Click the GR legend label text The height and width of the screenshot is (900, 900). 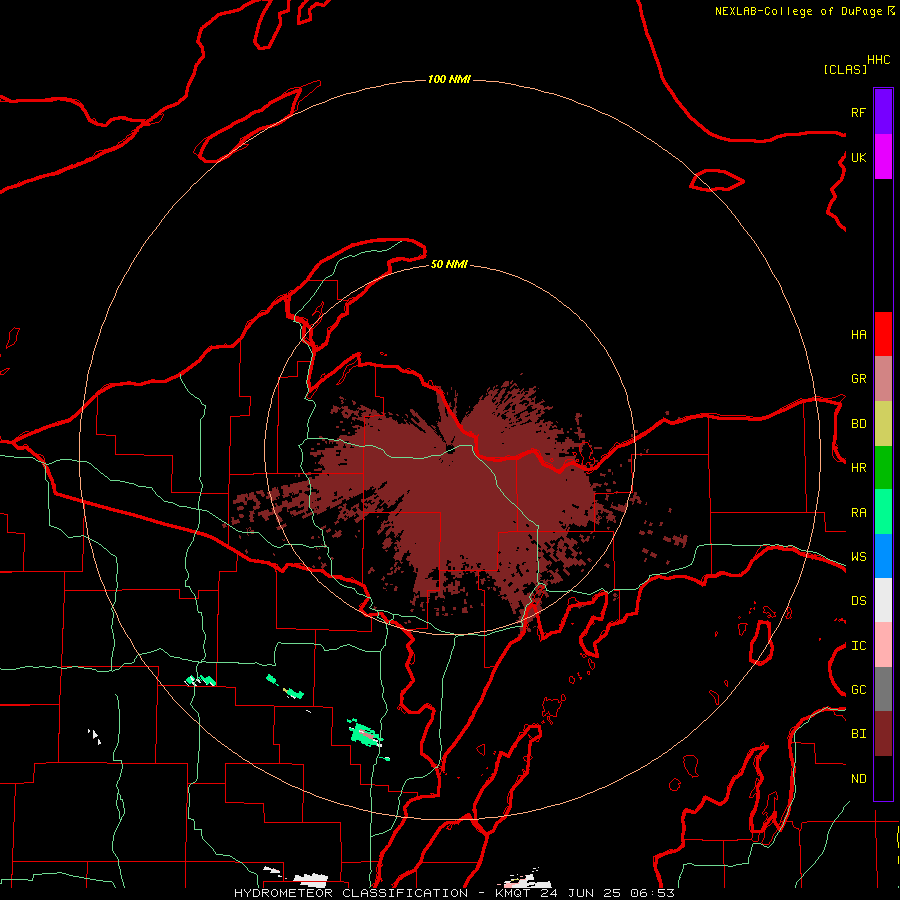tap(858, 379)
